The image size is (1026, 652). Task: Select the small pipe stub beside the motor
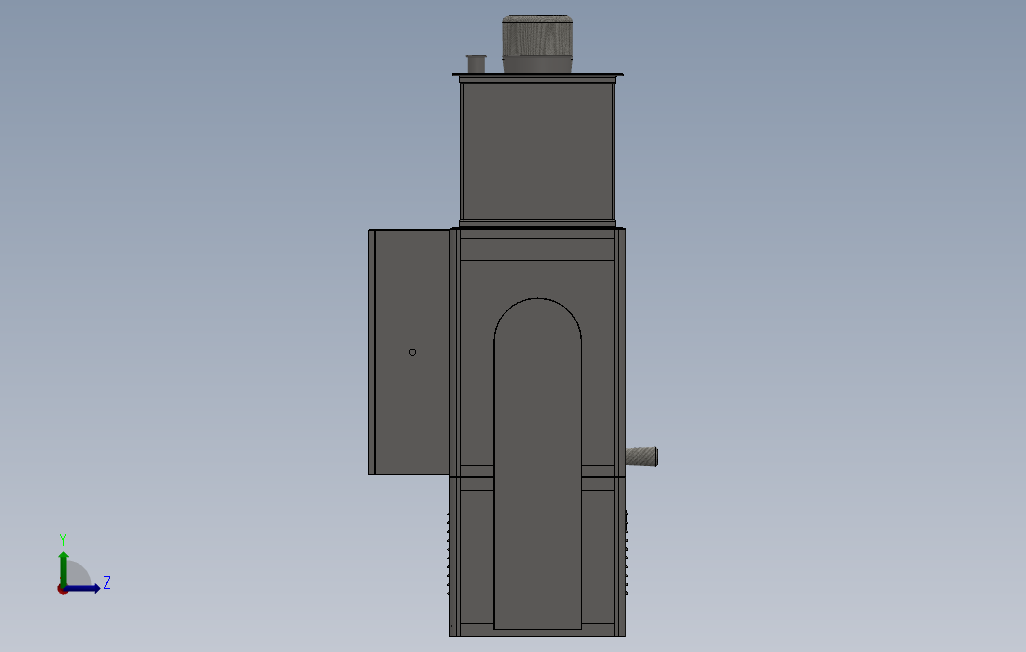[476, 64]
